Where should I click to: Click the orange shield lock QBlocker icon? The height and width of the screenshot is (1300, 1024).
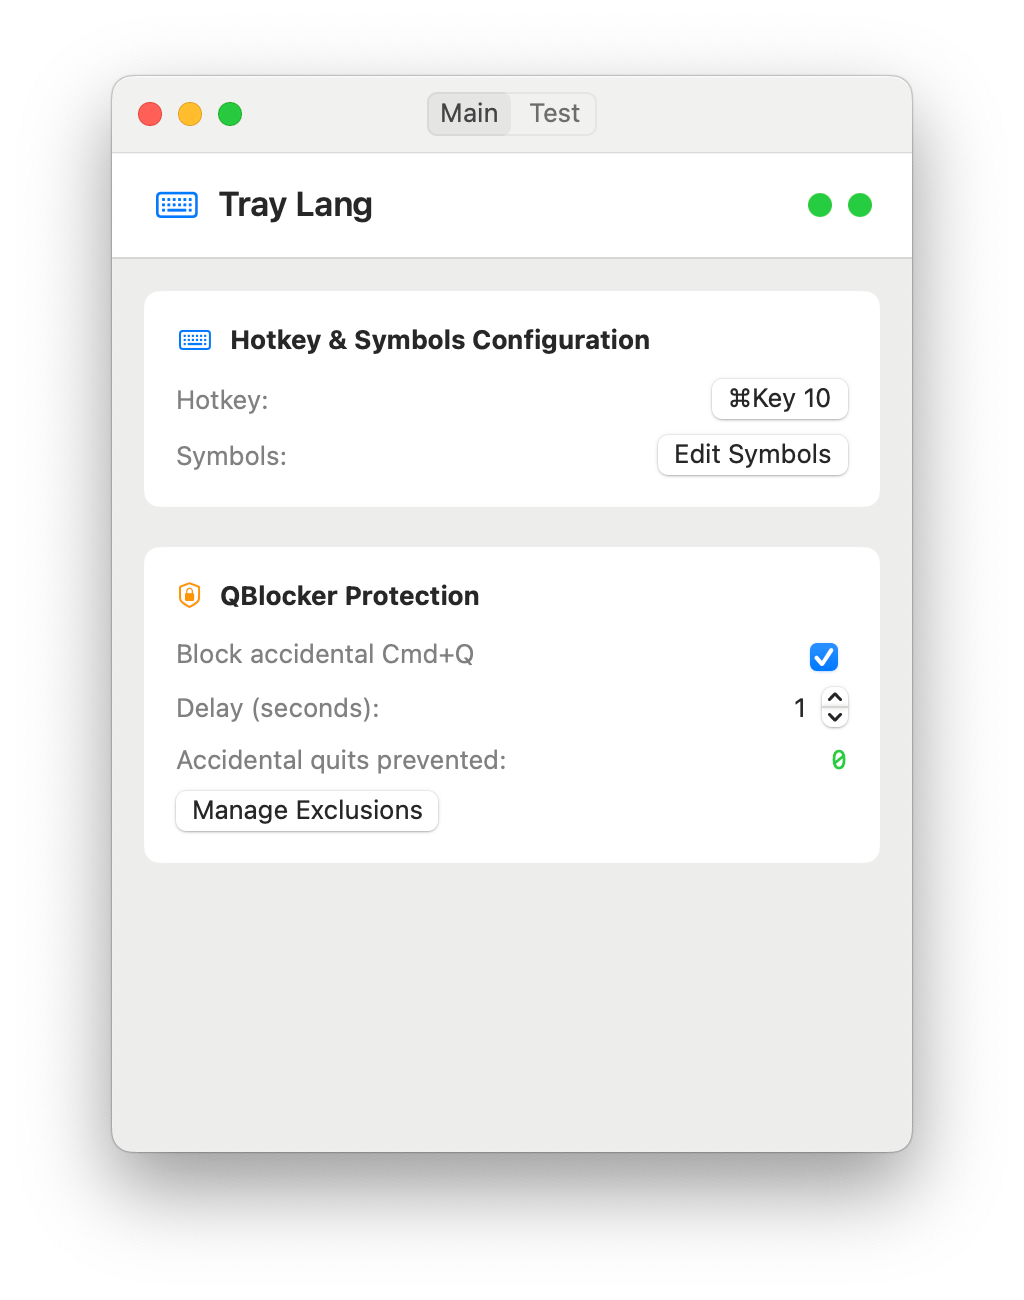click(189, 595)
